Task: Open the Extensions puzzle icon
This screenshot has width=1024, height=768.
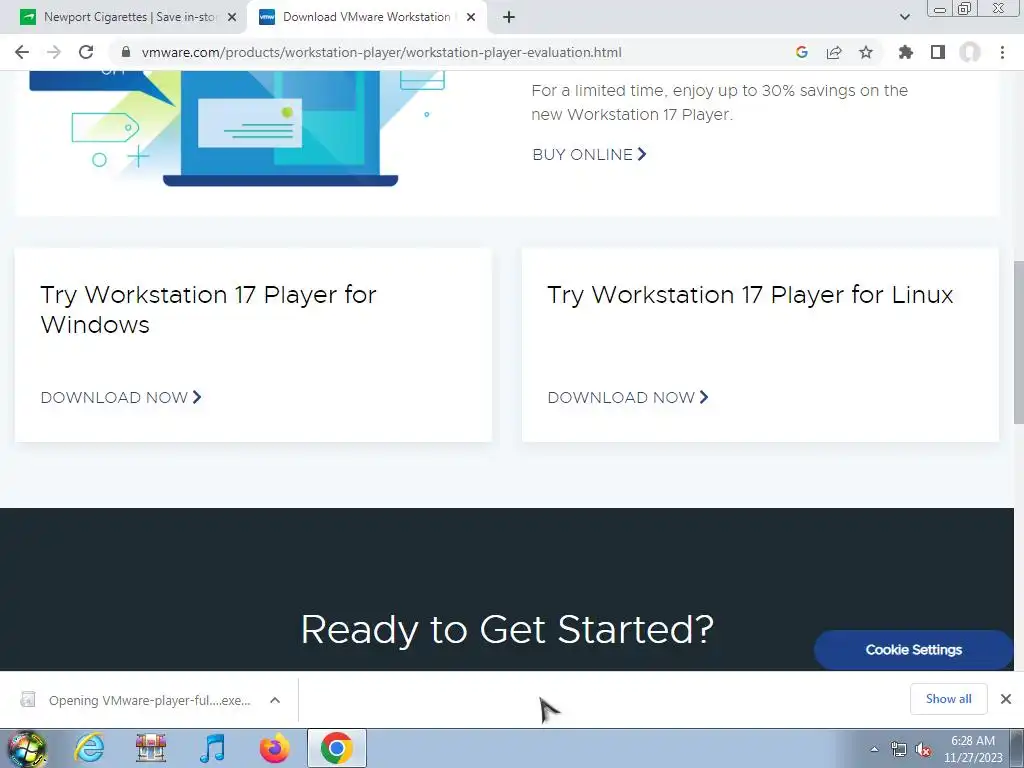Action: 905,52
